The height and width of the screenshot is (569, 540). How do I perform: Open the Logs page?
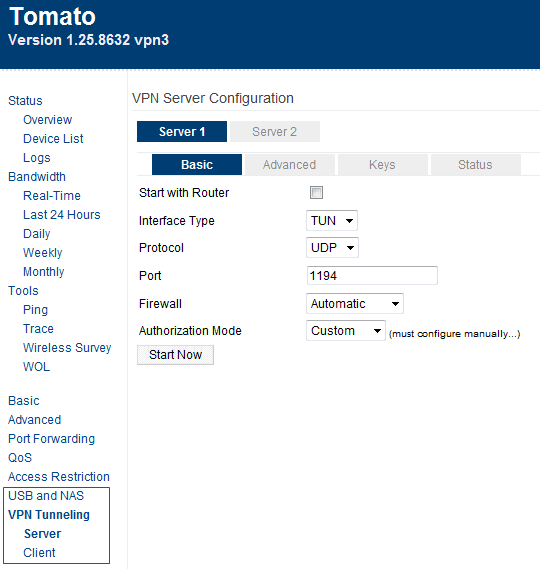[37, 157]
